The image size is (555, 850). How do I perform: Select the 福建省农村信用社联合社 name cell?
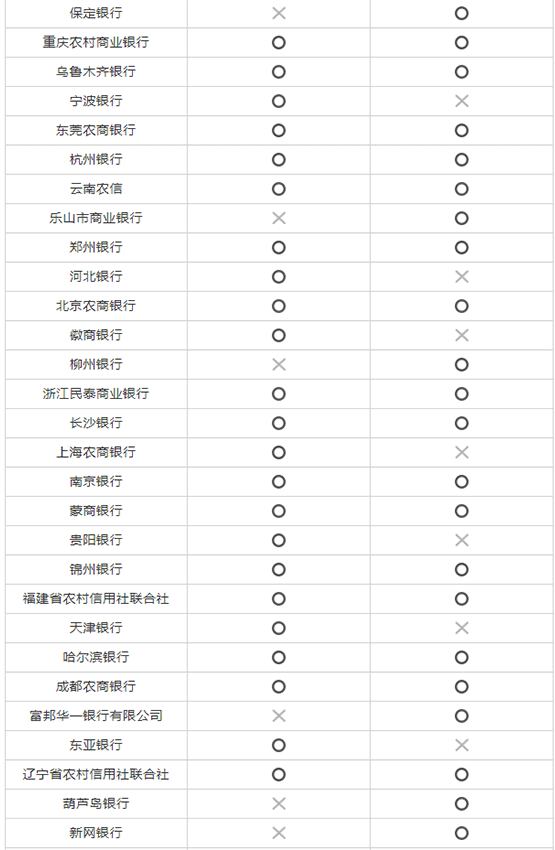pos(96,598)
